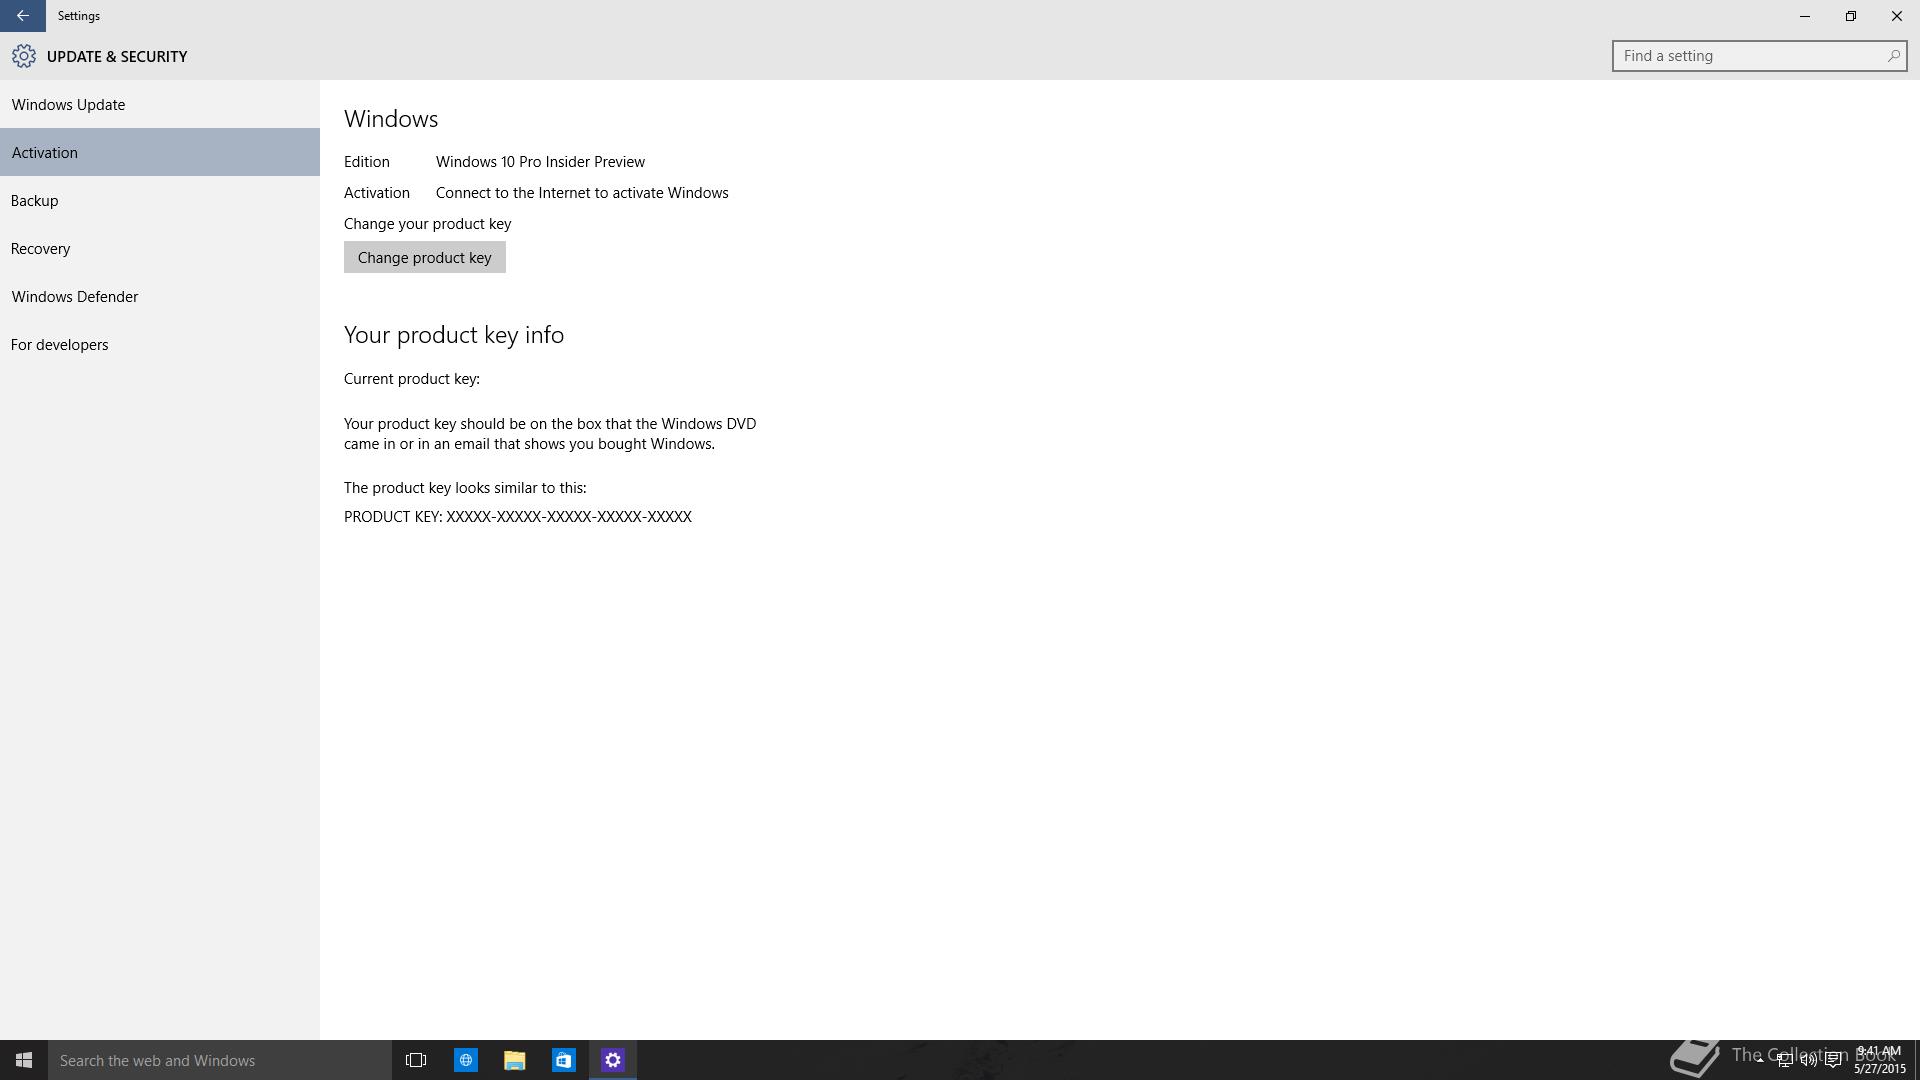The image size is (1920, 1080).
Task: Click the sample PRODUCT KEY XXXXX text
Action: tap(518, 516)
